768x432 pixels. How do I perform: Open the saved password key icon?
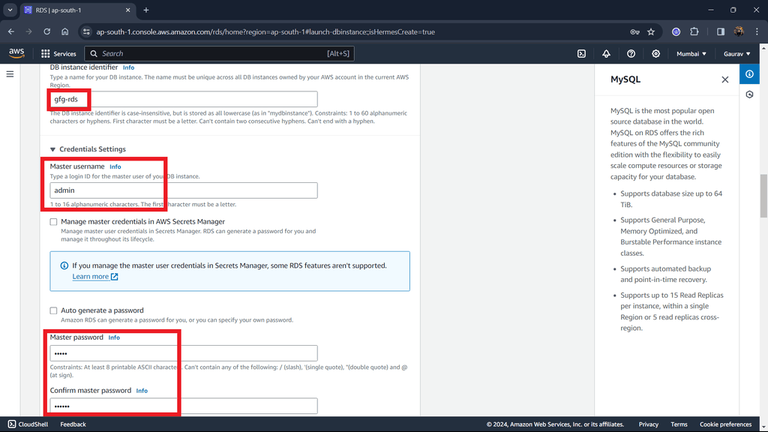tap(635, 32)
